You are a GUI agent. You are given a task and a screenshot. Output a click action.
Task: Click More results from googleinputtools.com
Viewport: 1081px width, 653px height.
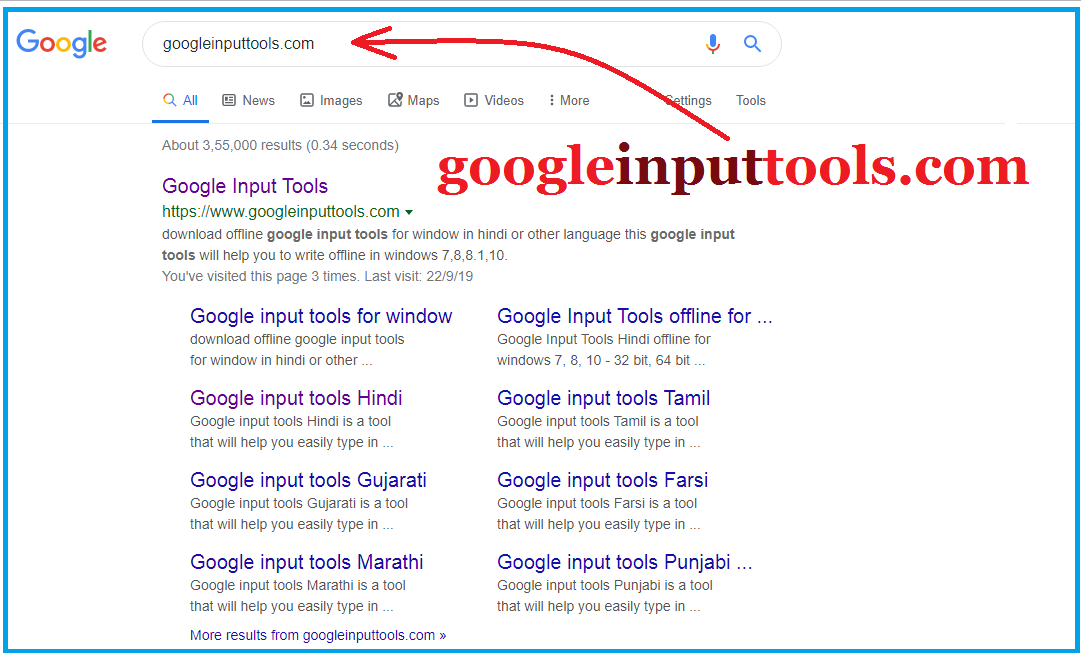(317, 634)
